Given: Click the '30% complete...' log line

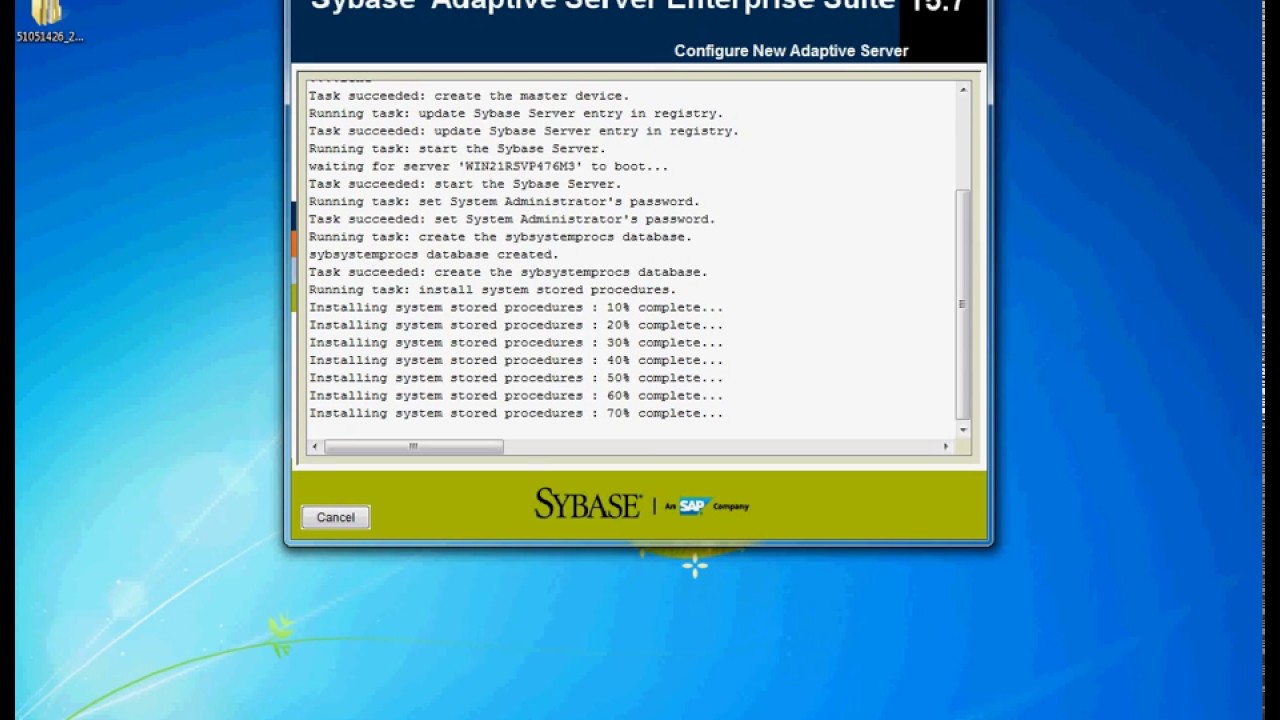Looking at the screenshot, I should click(516, 343).
